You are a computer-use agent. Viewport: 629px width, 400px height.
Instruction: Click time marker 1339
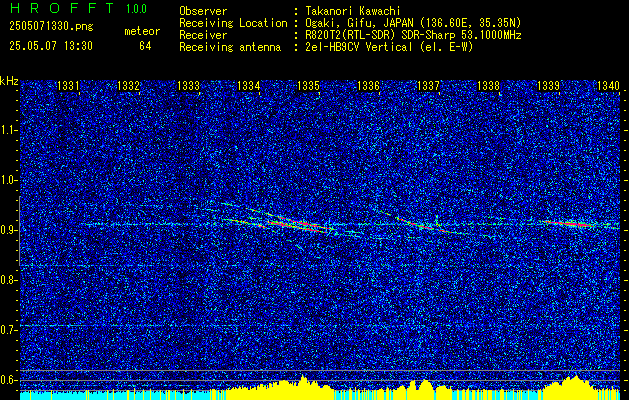(548, 85)
